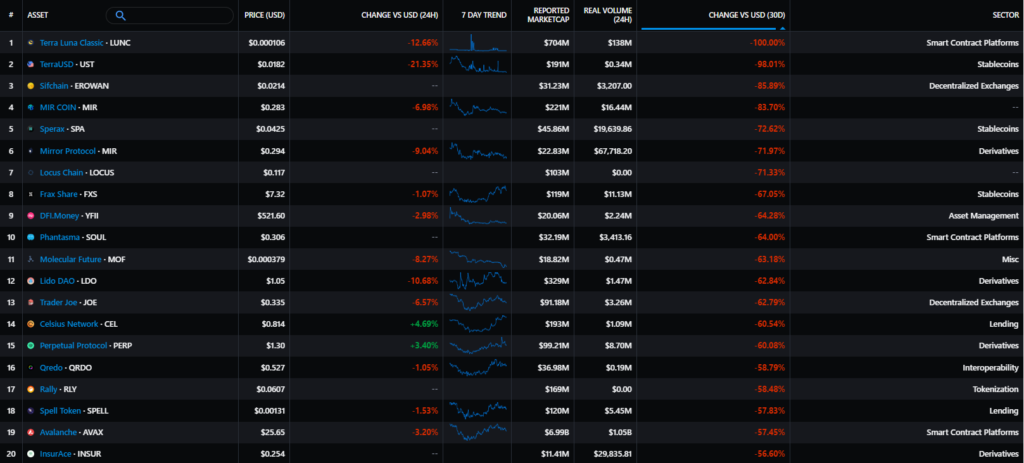This screenshot has width=1024, height=463.
Task: Click the Sperax coin icon
Action: (x=31, y=129)
